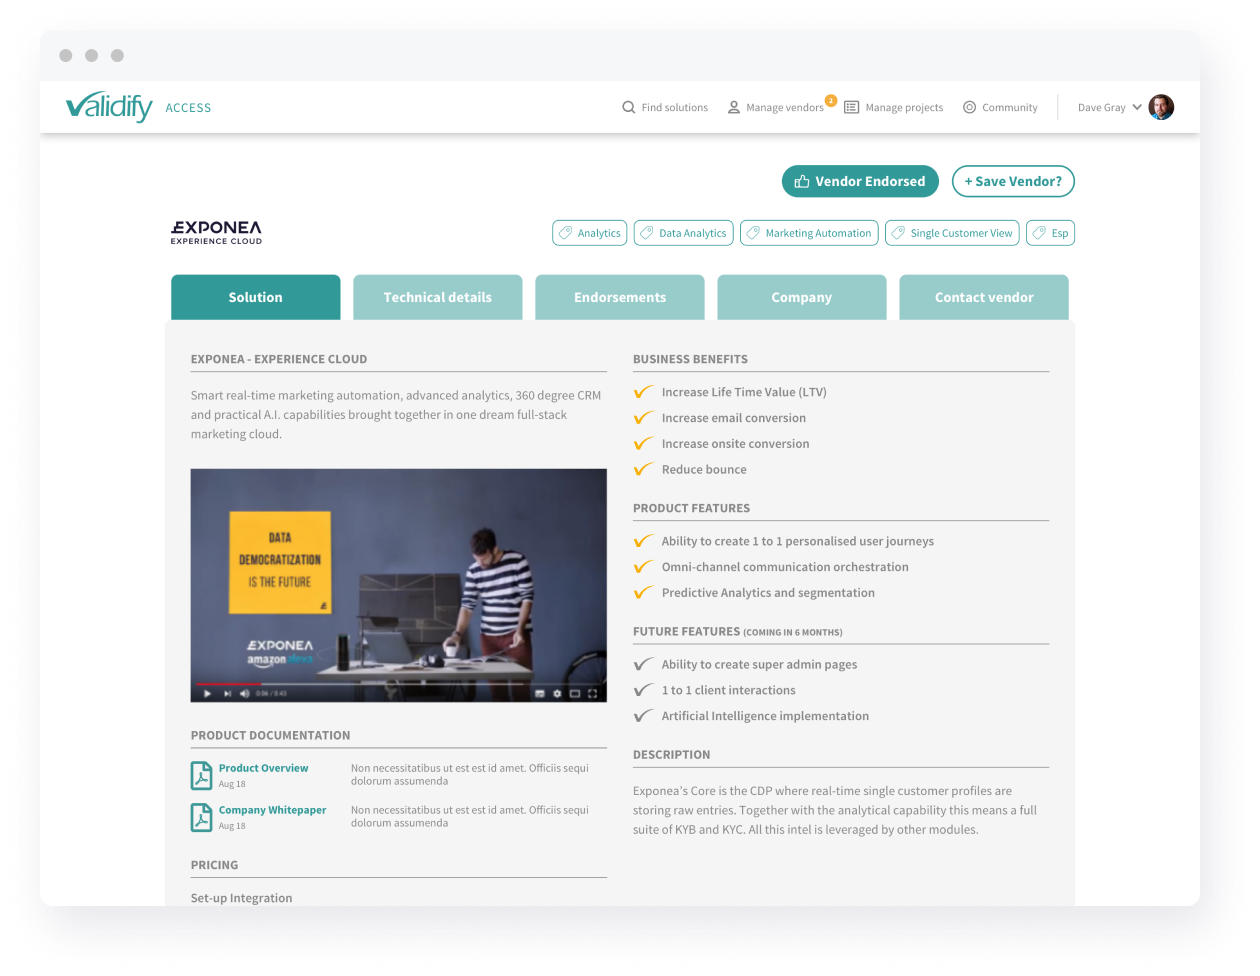Viewport: 1260px width, 976px height.
Task: Click the ACCESS label by logo
Action: 188,108
